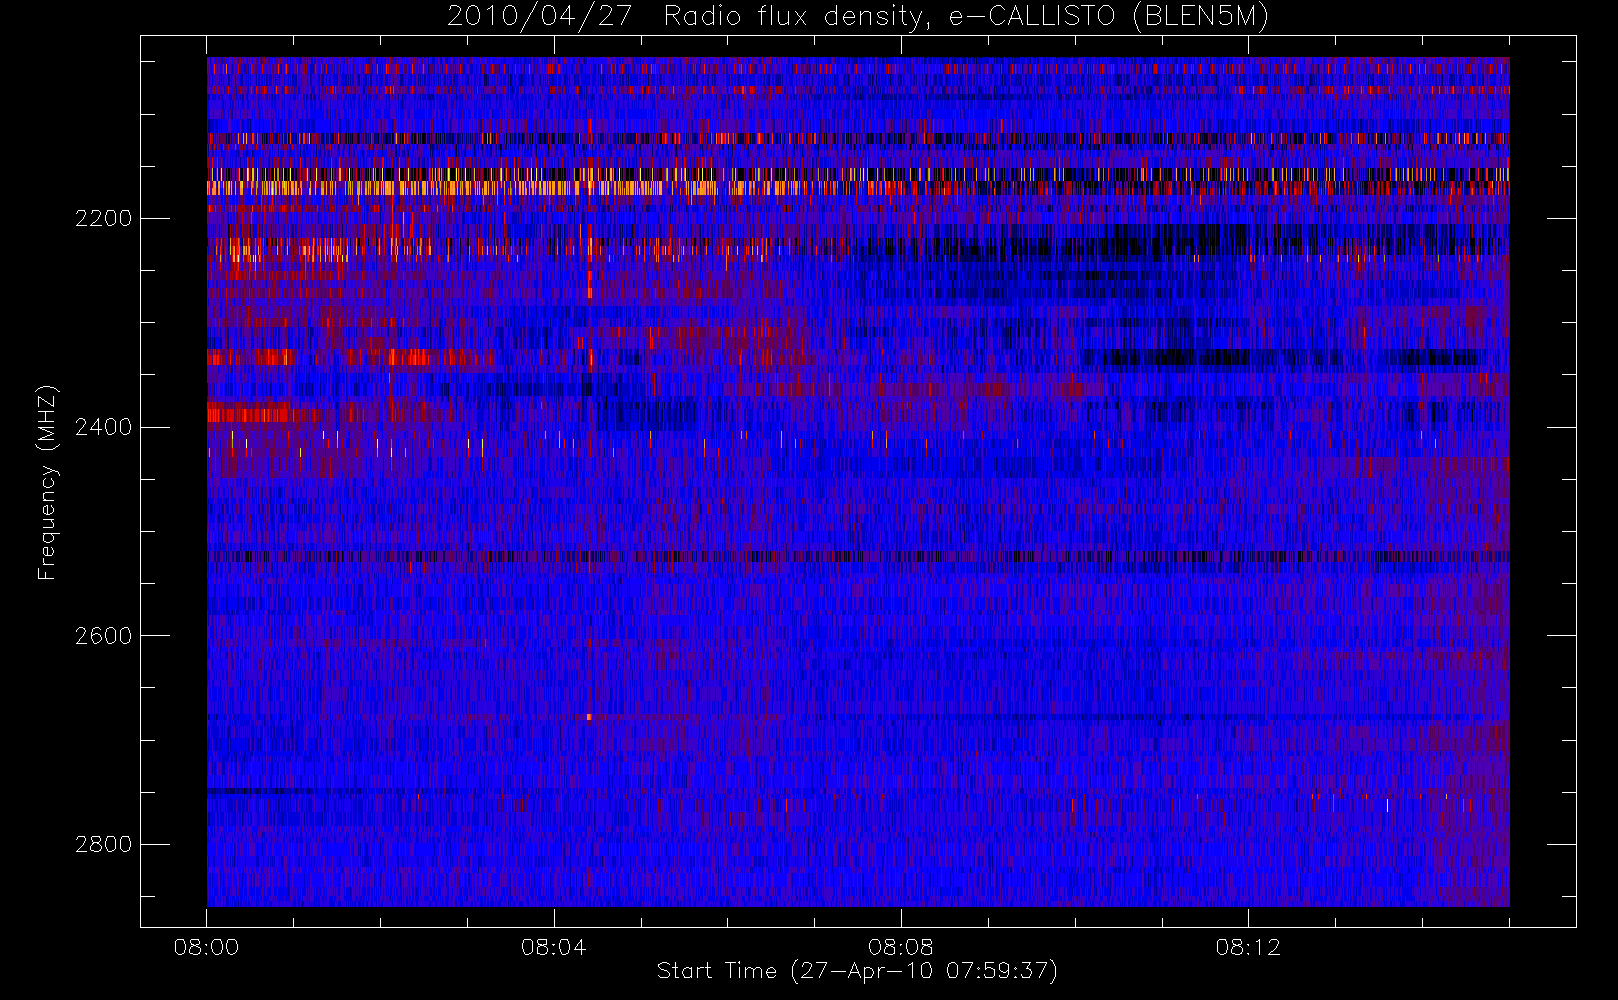The width and height of the screenshot is (1618, 1000).
Task: Click the plot title 'Radio flux density, e-CALLISTO (BLEN5M)'
Action: tap(966, 17)
